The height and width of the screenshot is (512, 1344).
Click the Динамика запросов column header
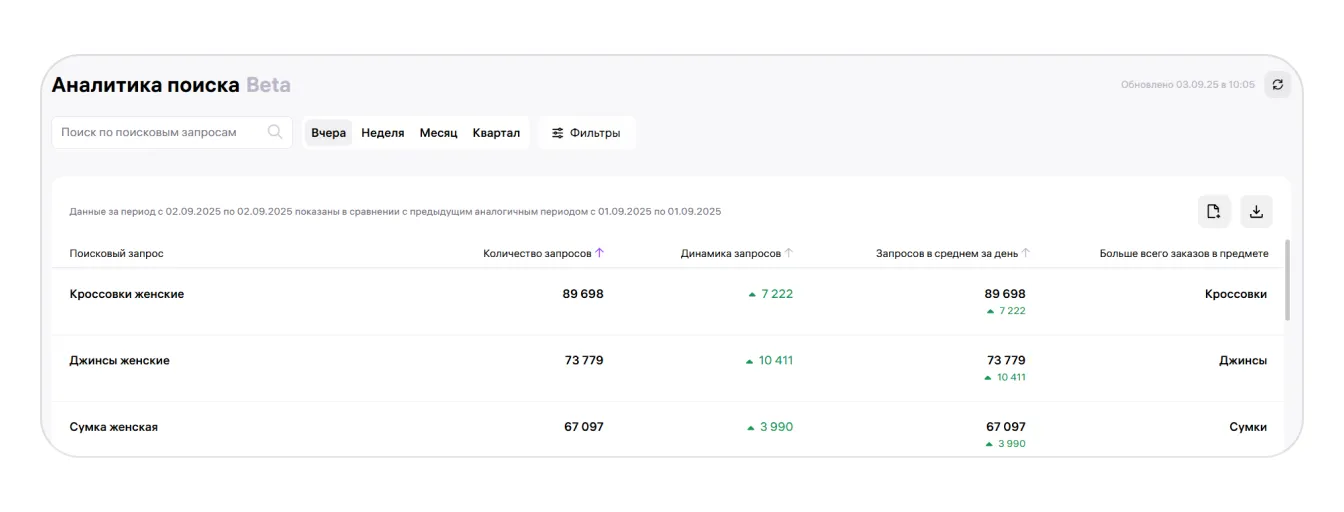click(731, 254)
